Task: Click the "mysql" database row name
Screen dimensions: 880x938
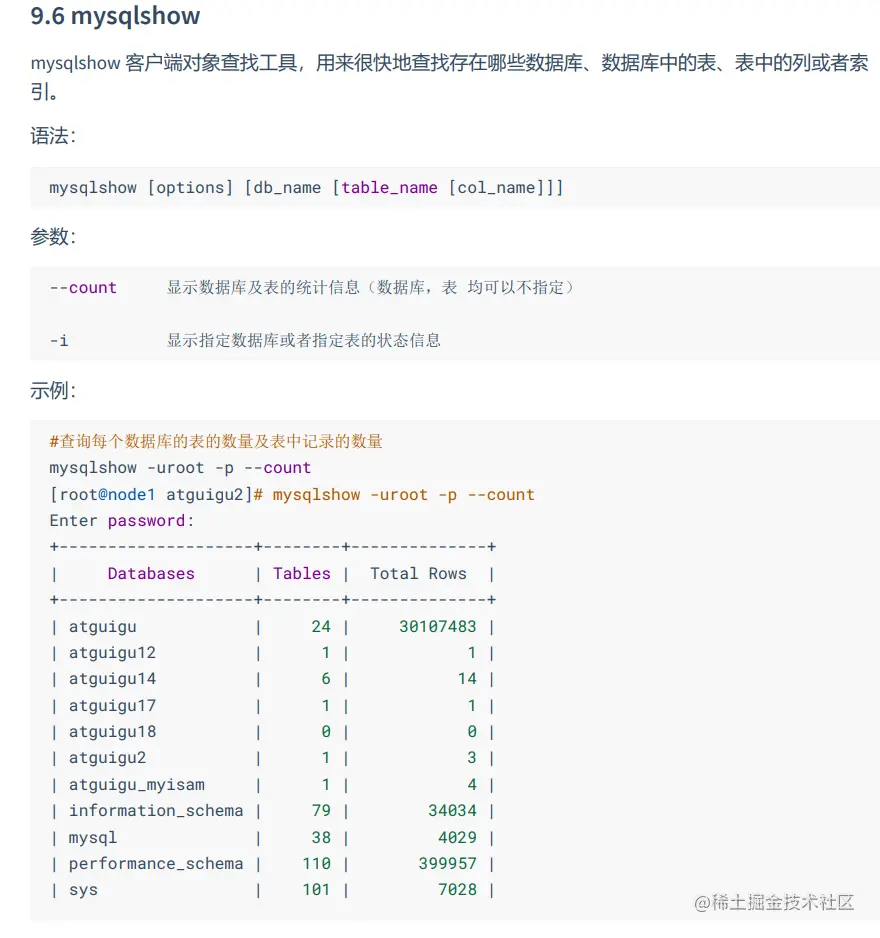Action: click(93, 838)
